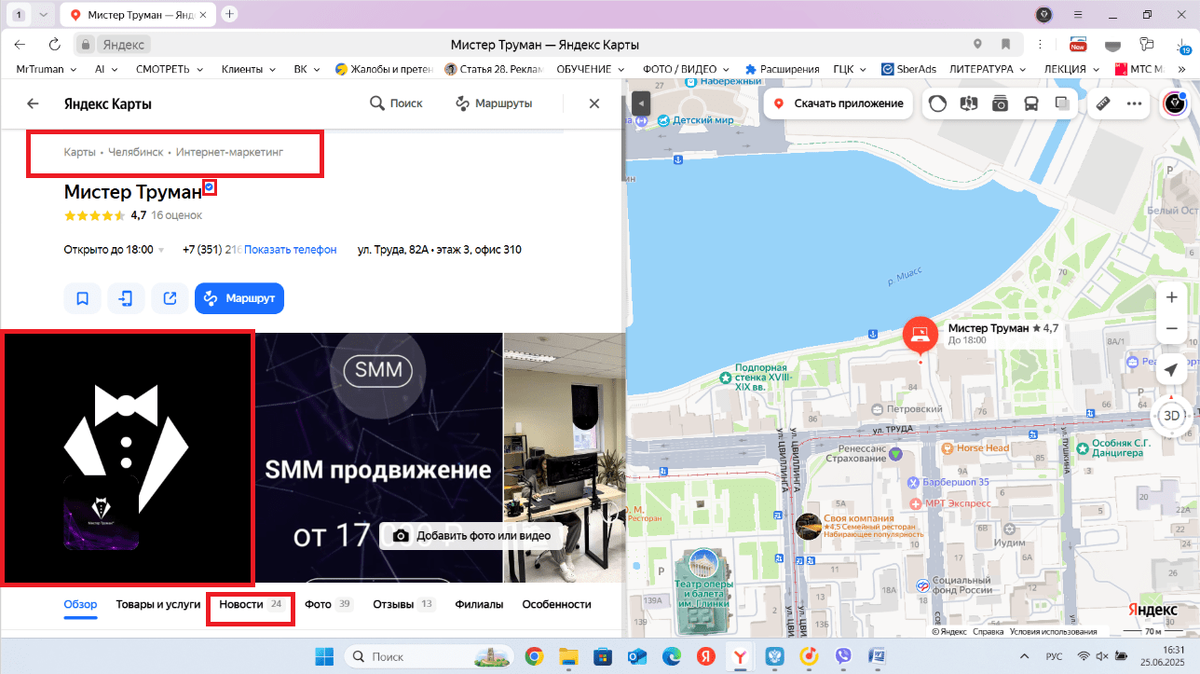Viewport: 1200px width, 674px height.
Task: Expand the ОБУЧЕНИЕ bookmarks folder
Action: tap(591, 69)
